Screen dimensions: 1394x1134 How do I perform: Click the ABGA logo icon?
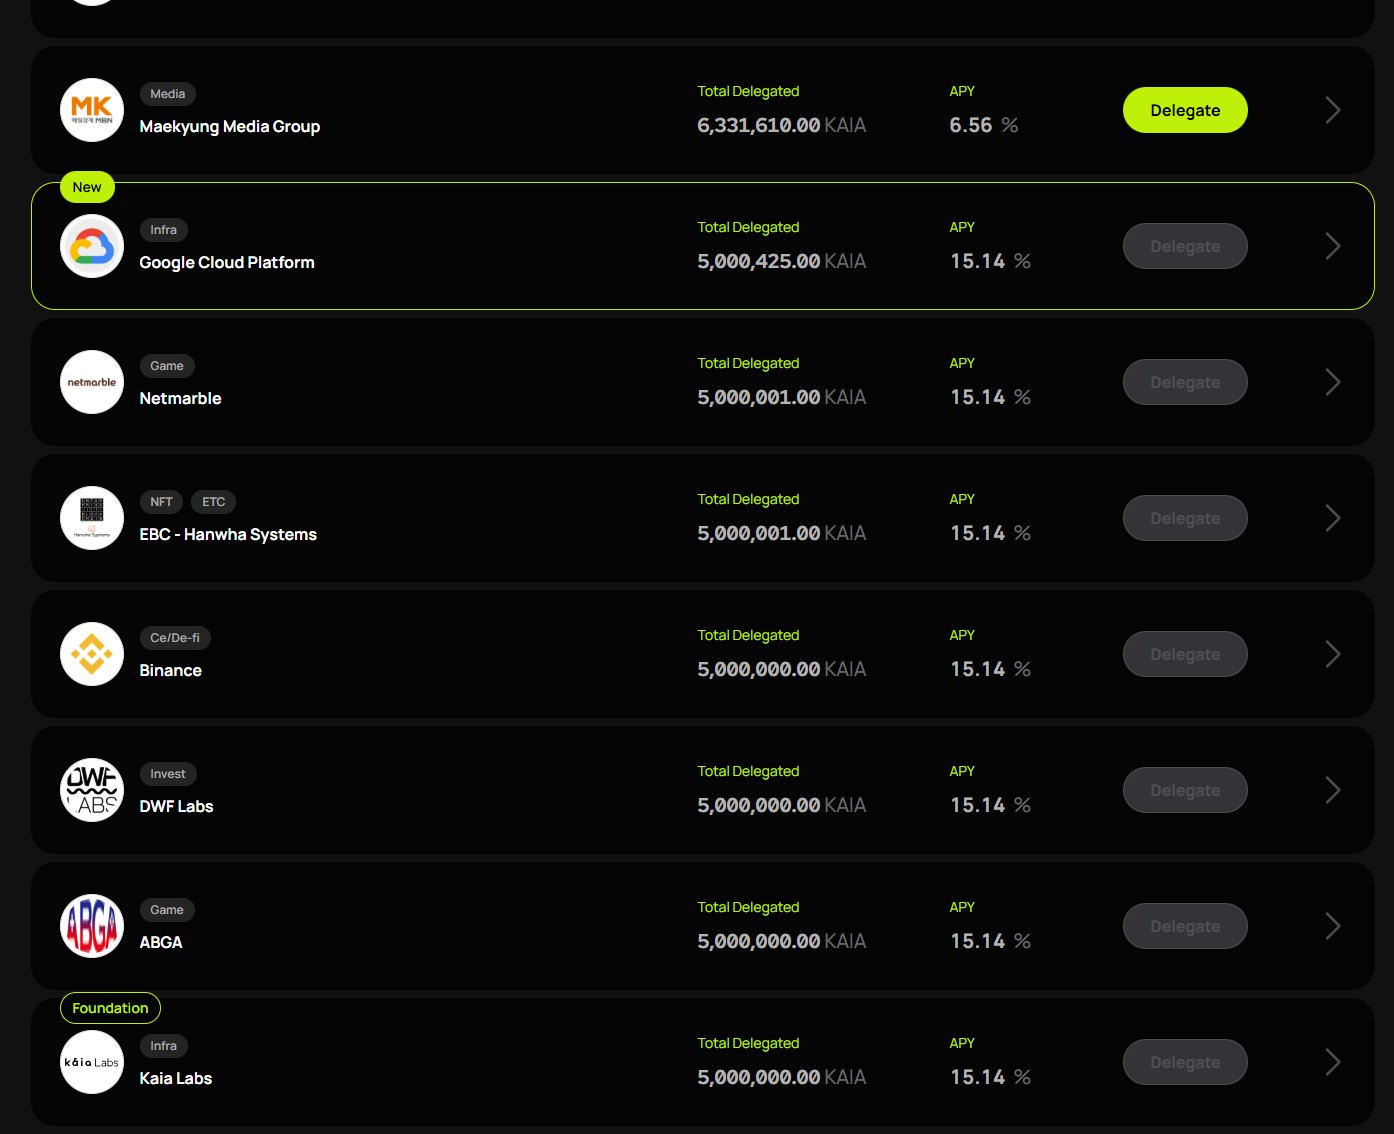point(92,926)
